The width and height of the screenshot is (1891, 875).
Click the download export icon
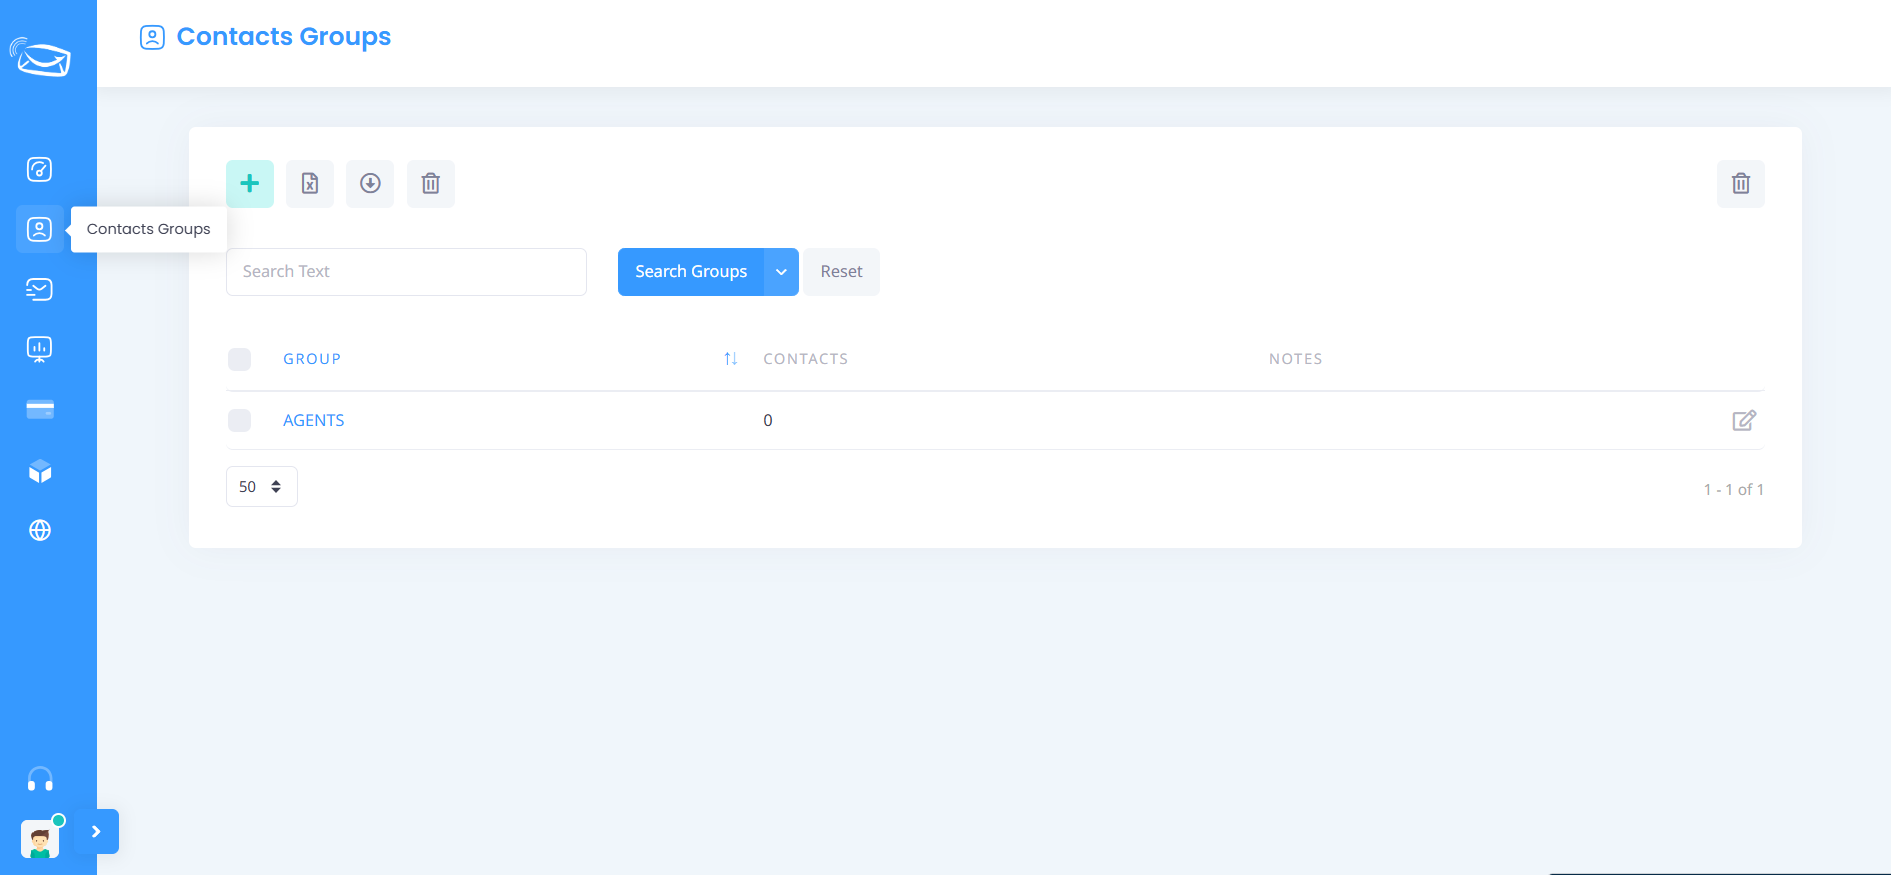(370, 184)
